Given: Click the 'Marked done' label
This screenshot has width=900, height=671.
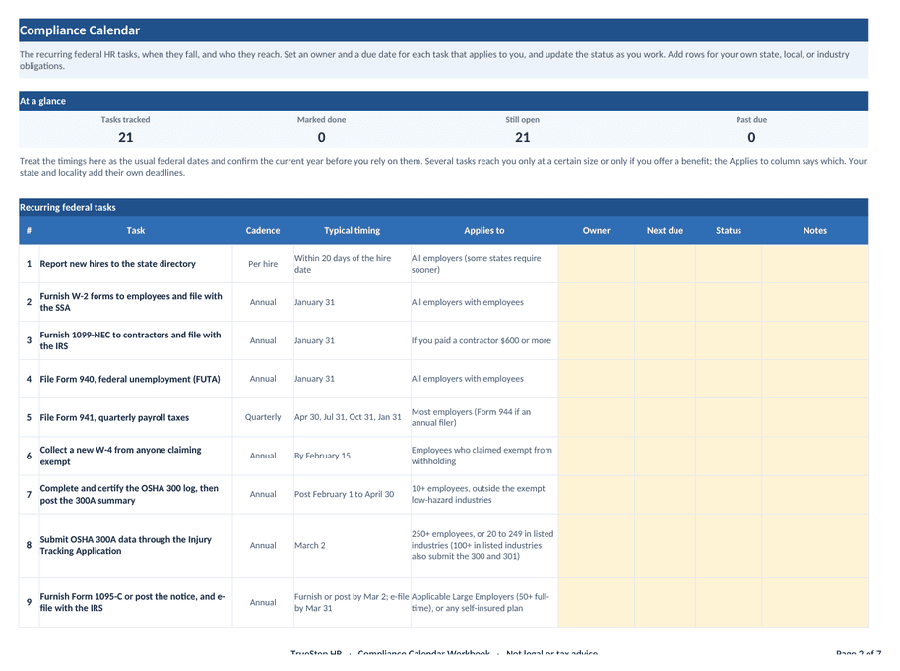Looking at the screenshot, I should 321,119.
